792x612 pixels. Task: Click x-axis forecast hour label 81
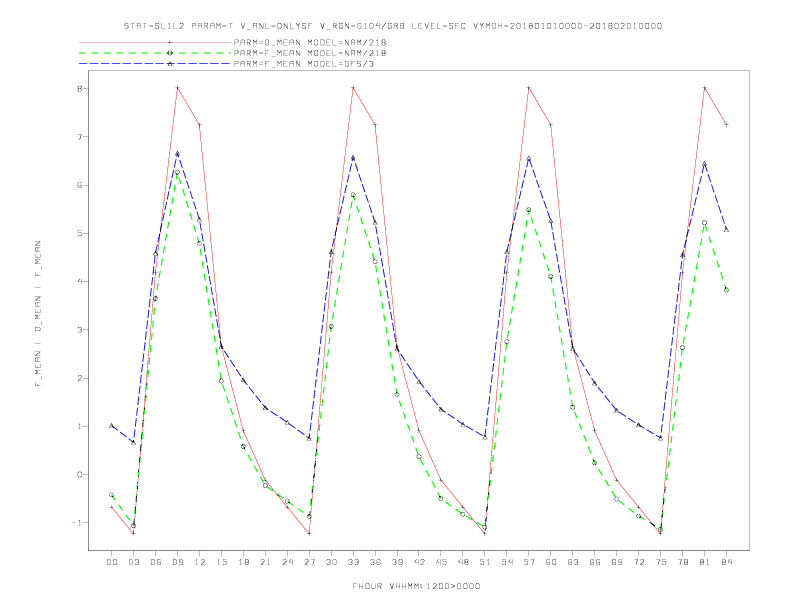[x=705, y=562]
